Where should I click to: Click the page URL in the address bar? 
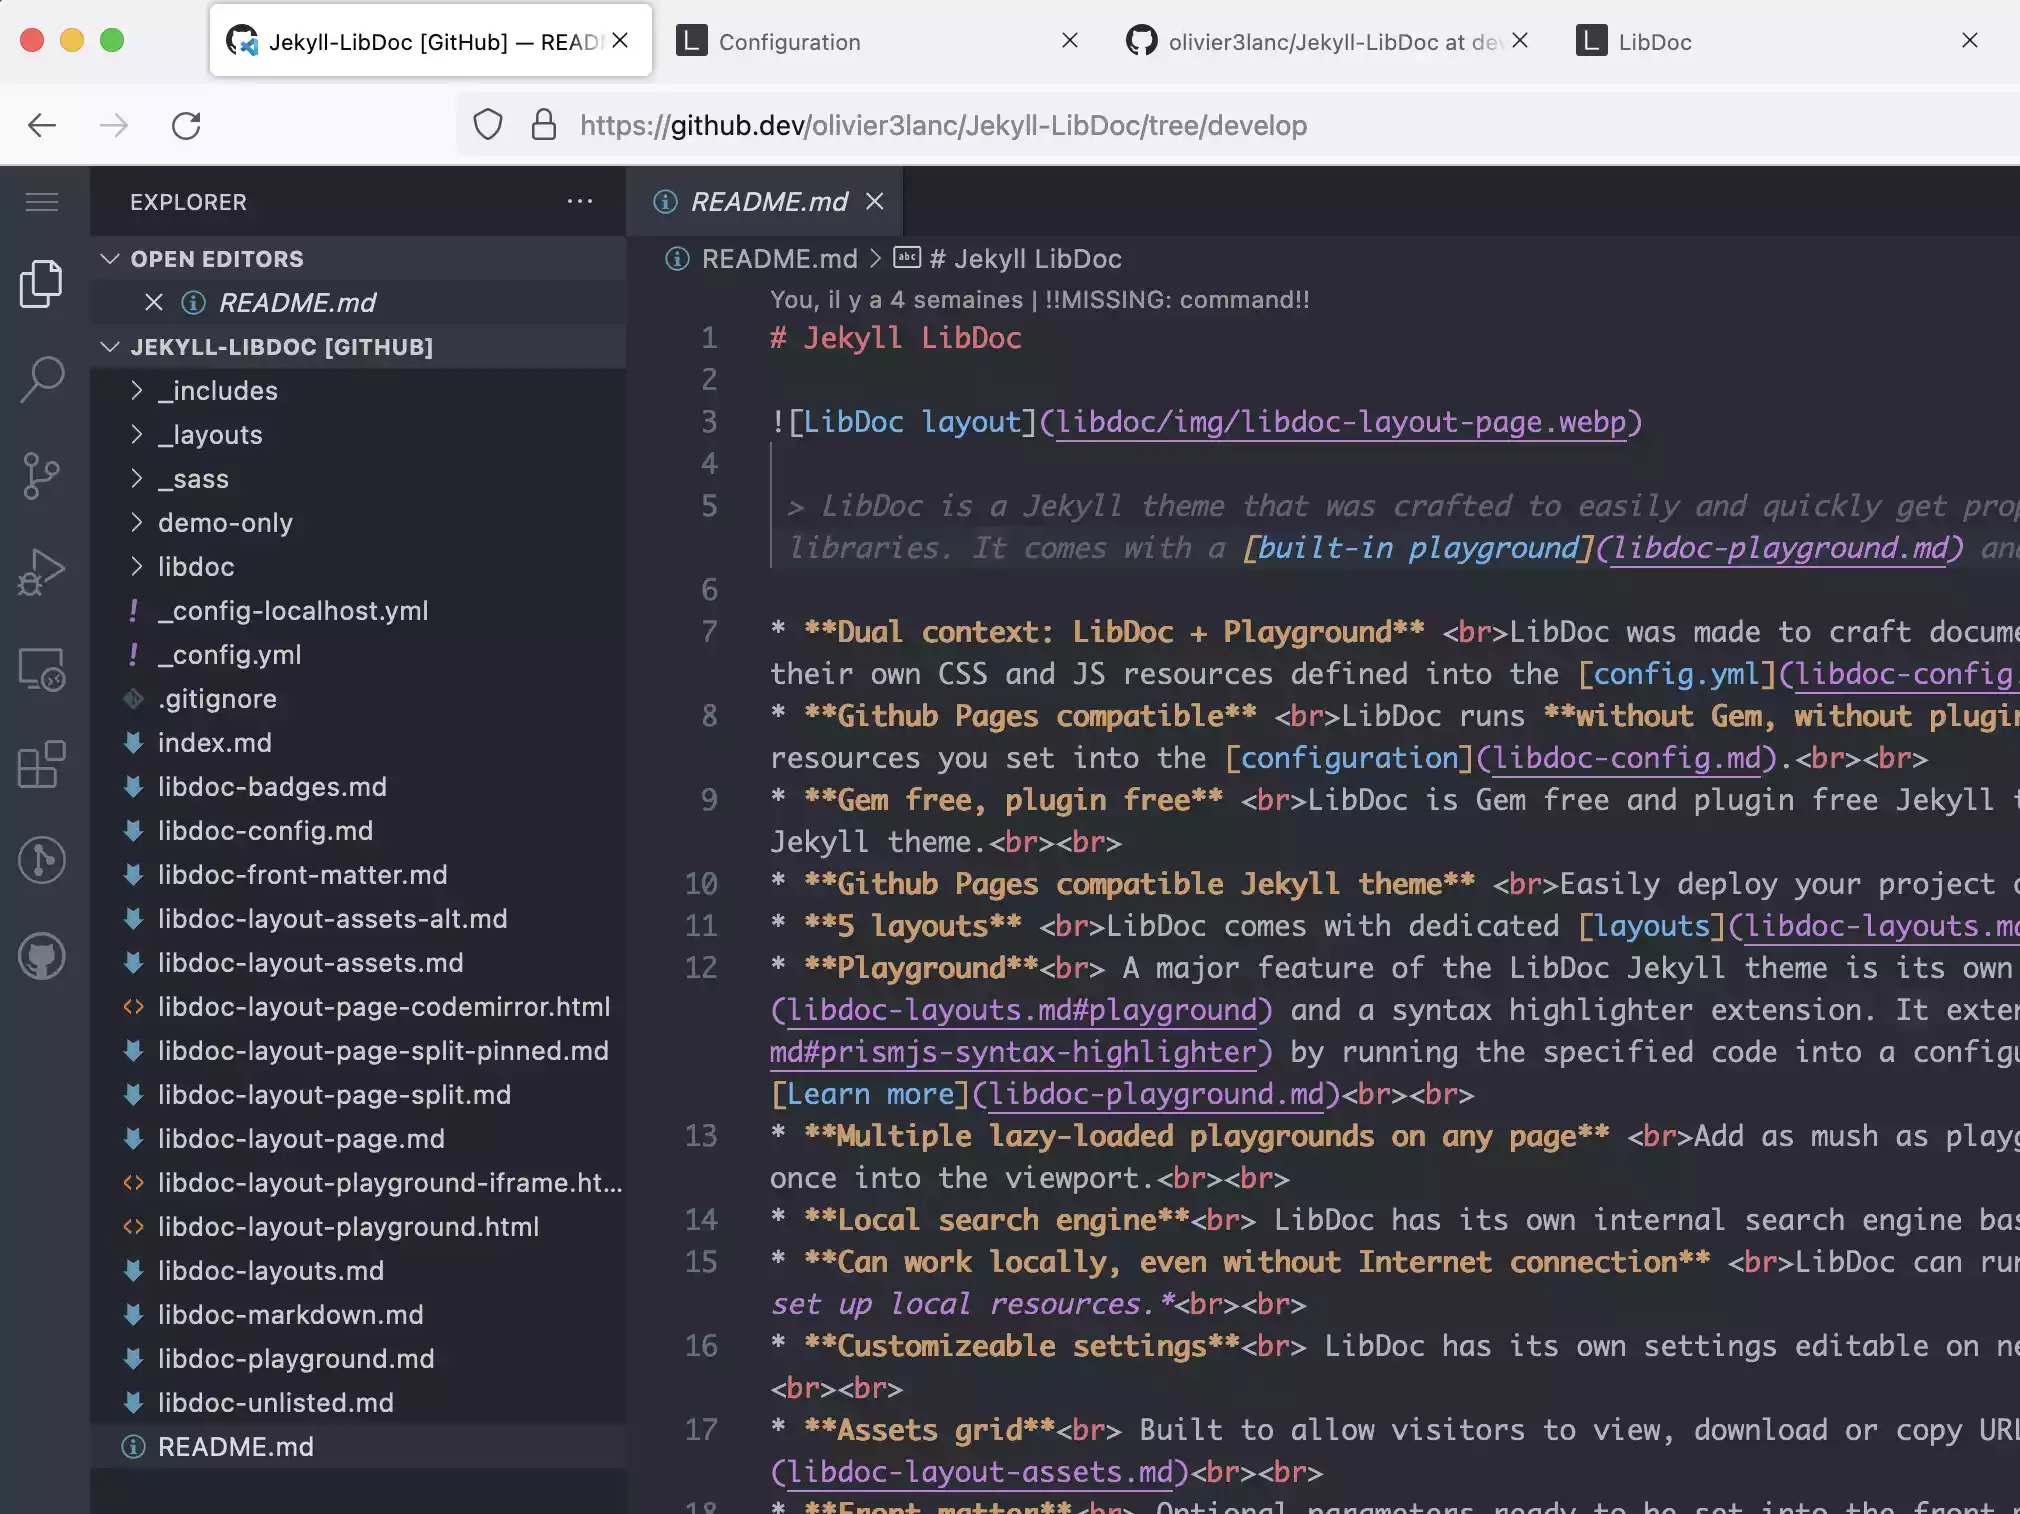943,125
